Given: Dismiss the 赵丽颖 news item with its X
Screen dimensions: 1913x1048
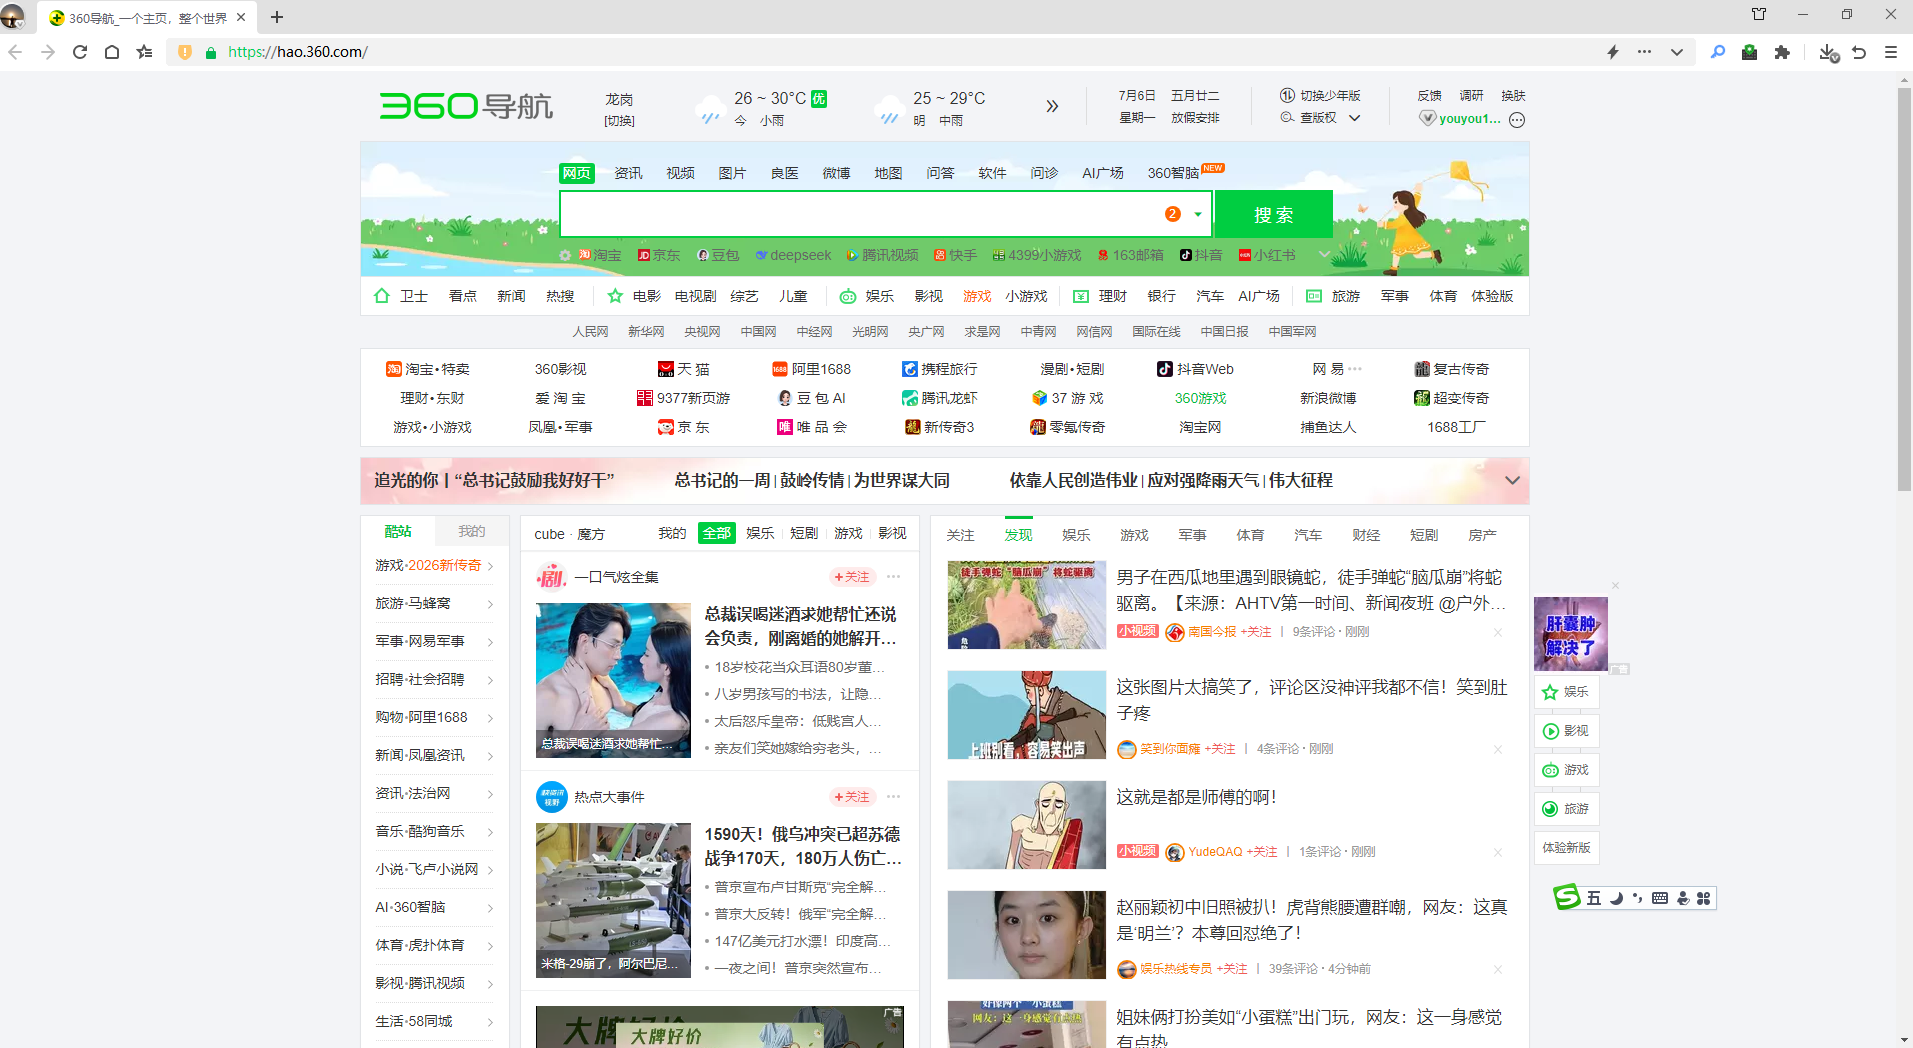Looking at the screenshot, I should (1498, 969).
